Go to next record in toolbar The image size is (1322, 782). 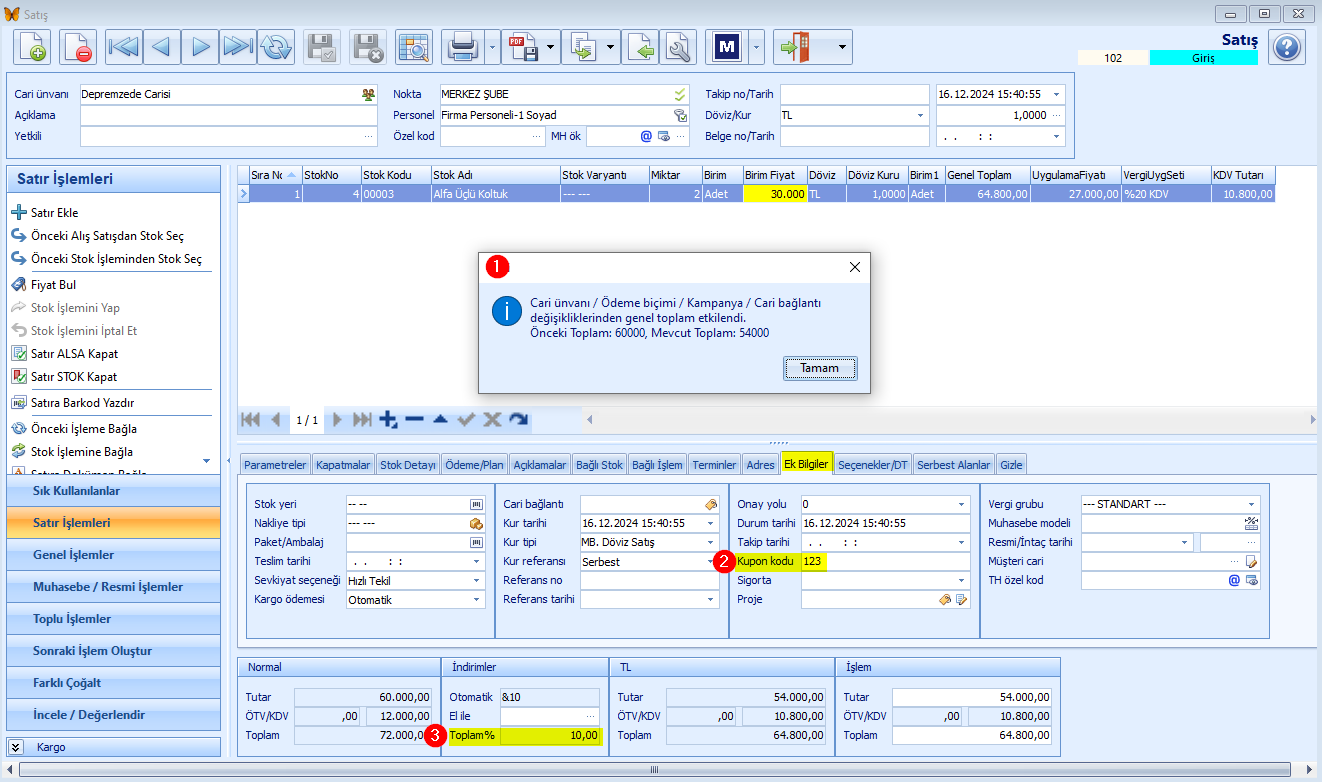(x=200, y=46)
